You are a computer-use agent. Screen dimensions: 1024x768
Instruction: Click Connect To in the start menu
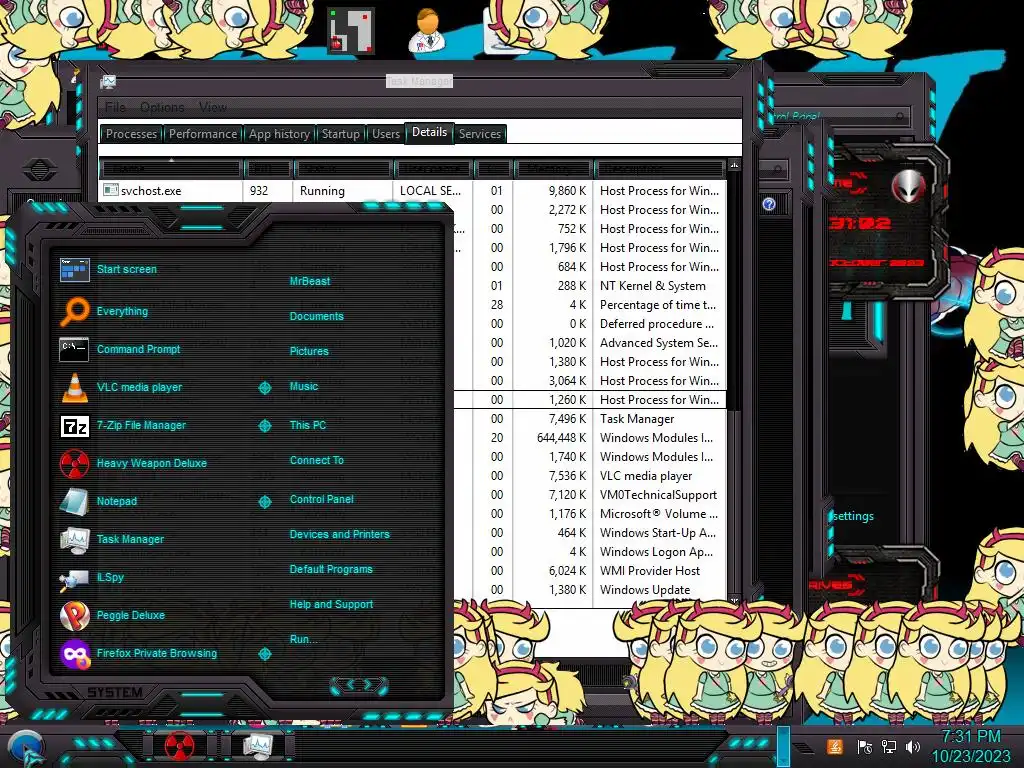click(x=317, y=460)
